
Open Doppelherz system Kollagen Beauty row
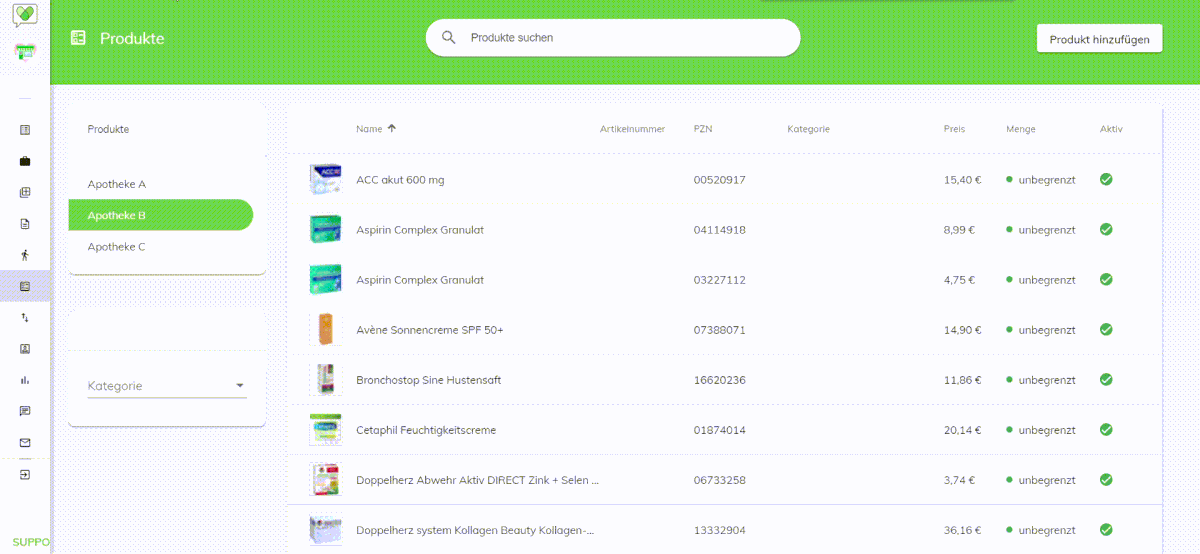tap(724, 529)
